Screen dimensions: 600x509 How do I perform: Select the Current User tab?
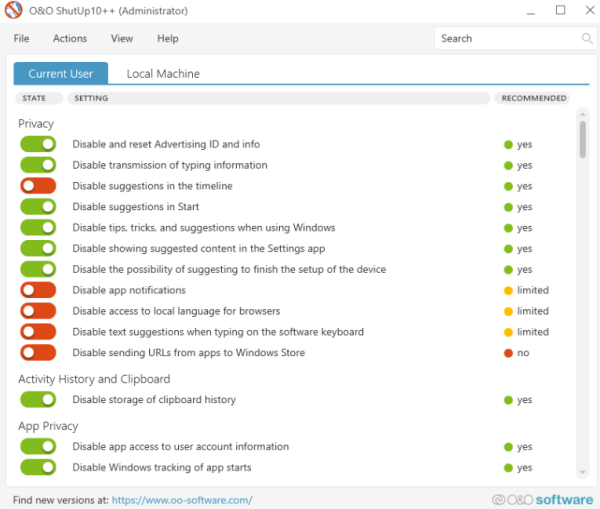click(x=60, y=73)
